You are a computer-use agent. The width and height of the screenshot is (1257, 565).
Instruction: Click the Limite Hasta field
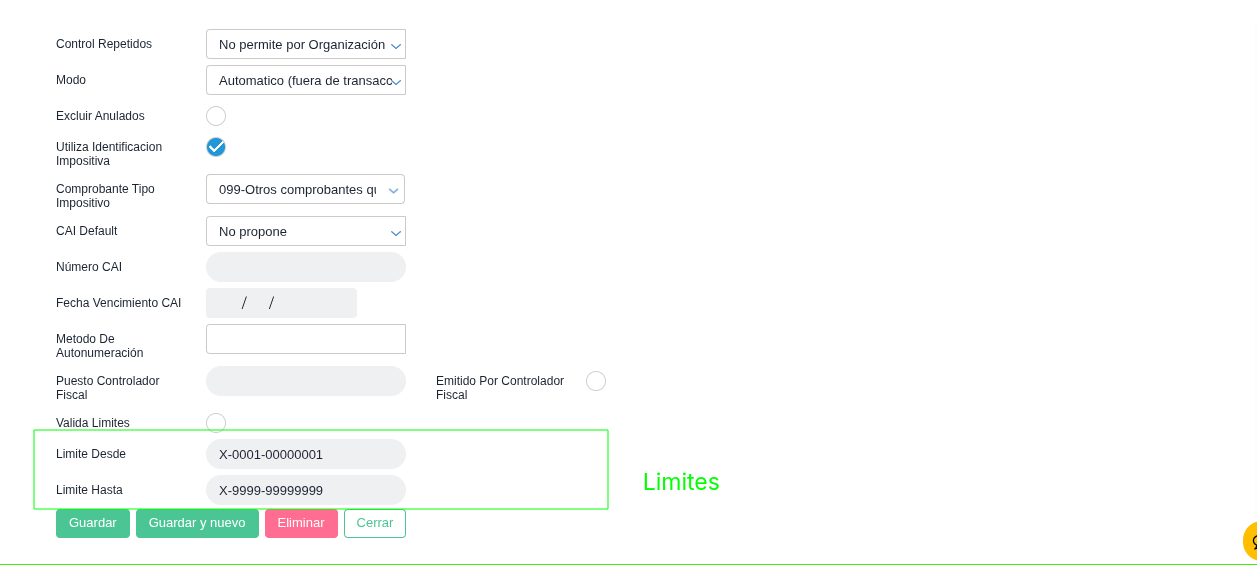click(x=306, y=490)
